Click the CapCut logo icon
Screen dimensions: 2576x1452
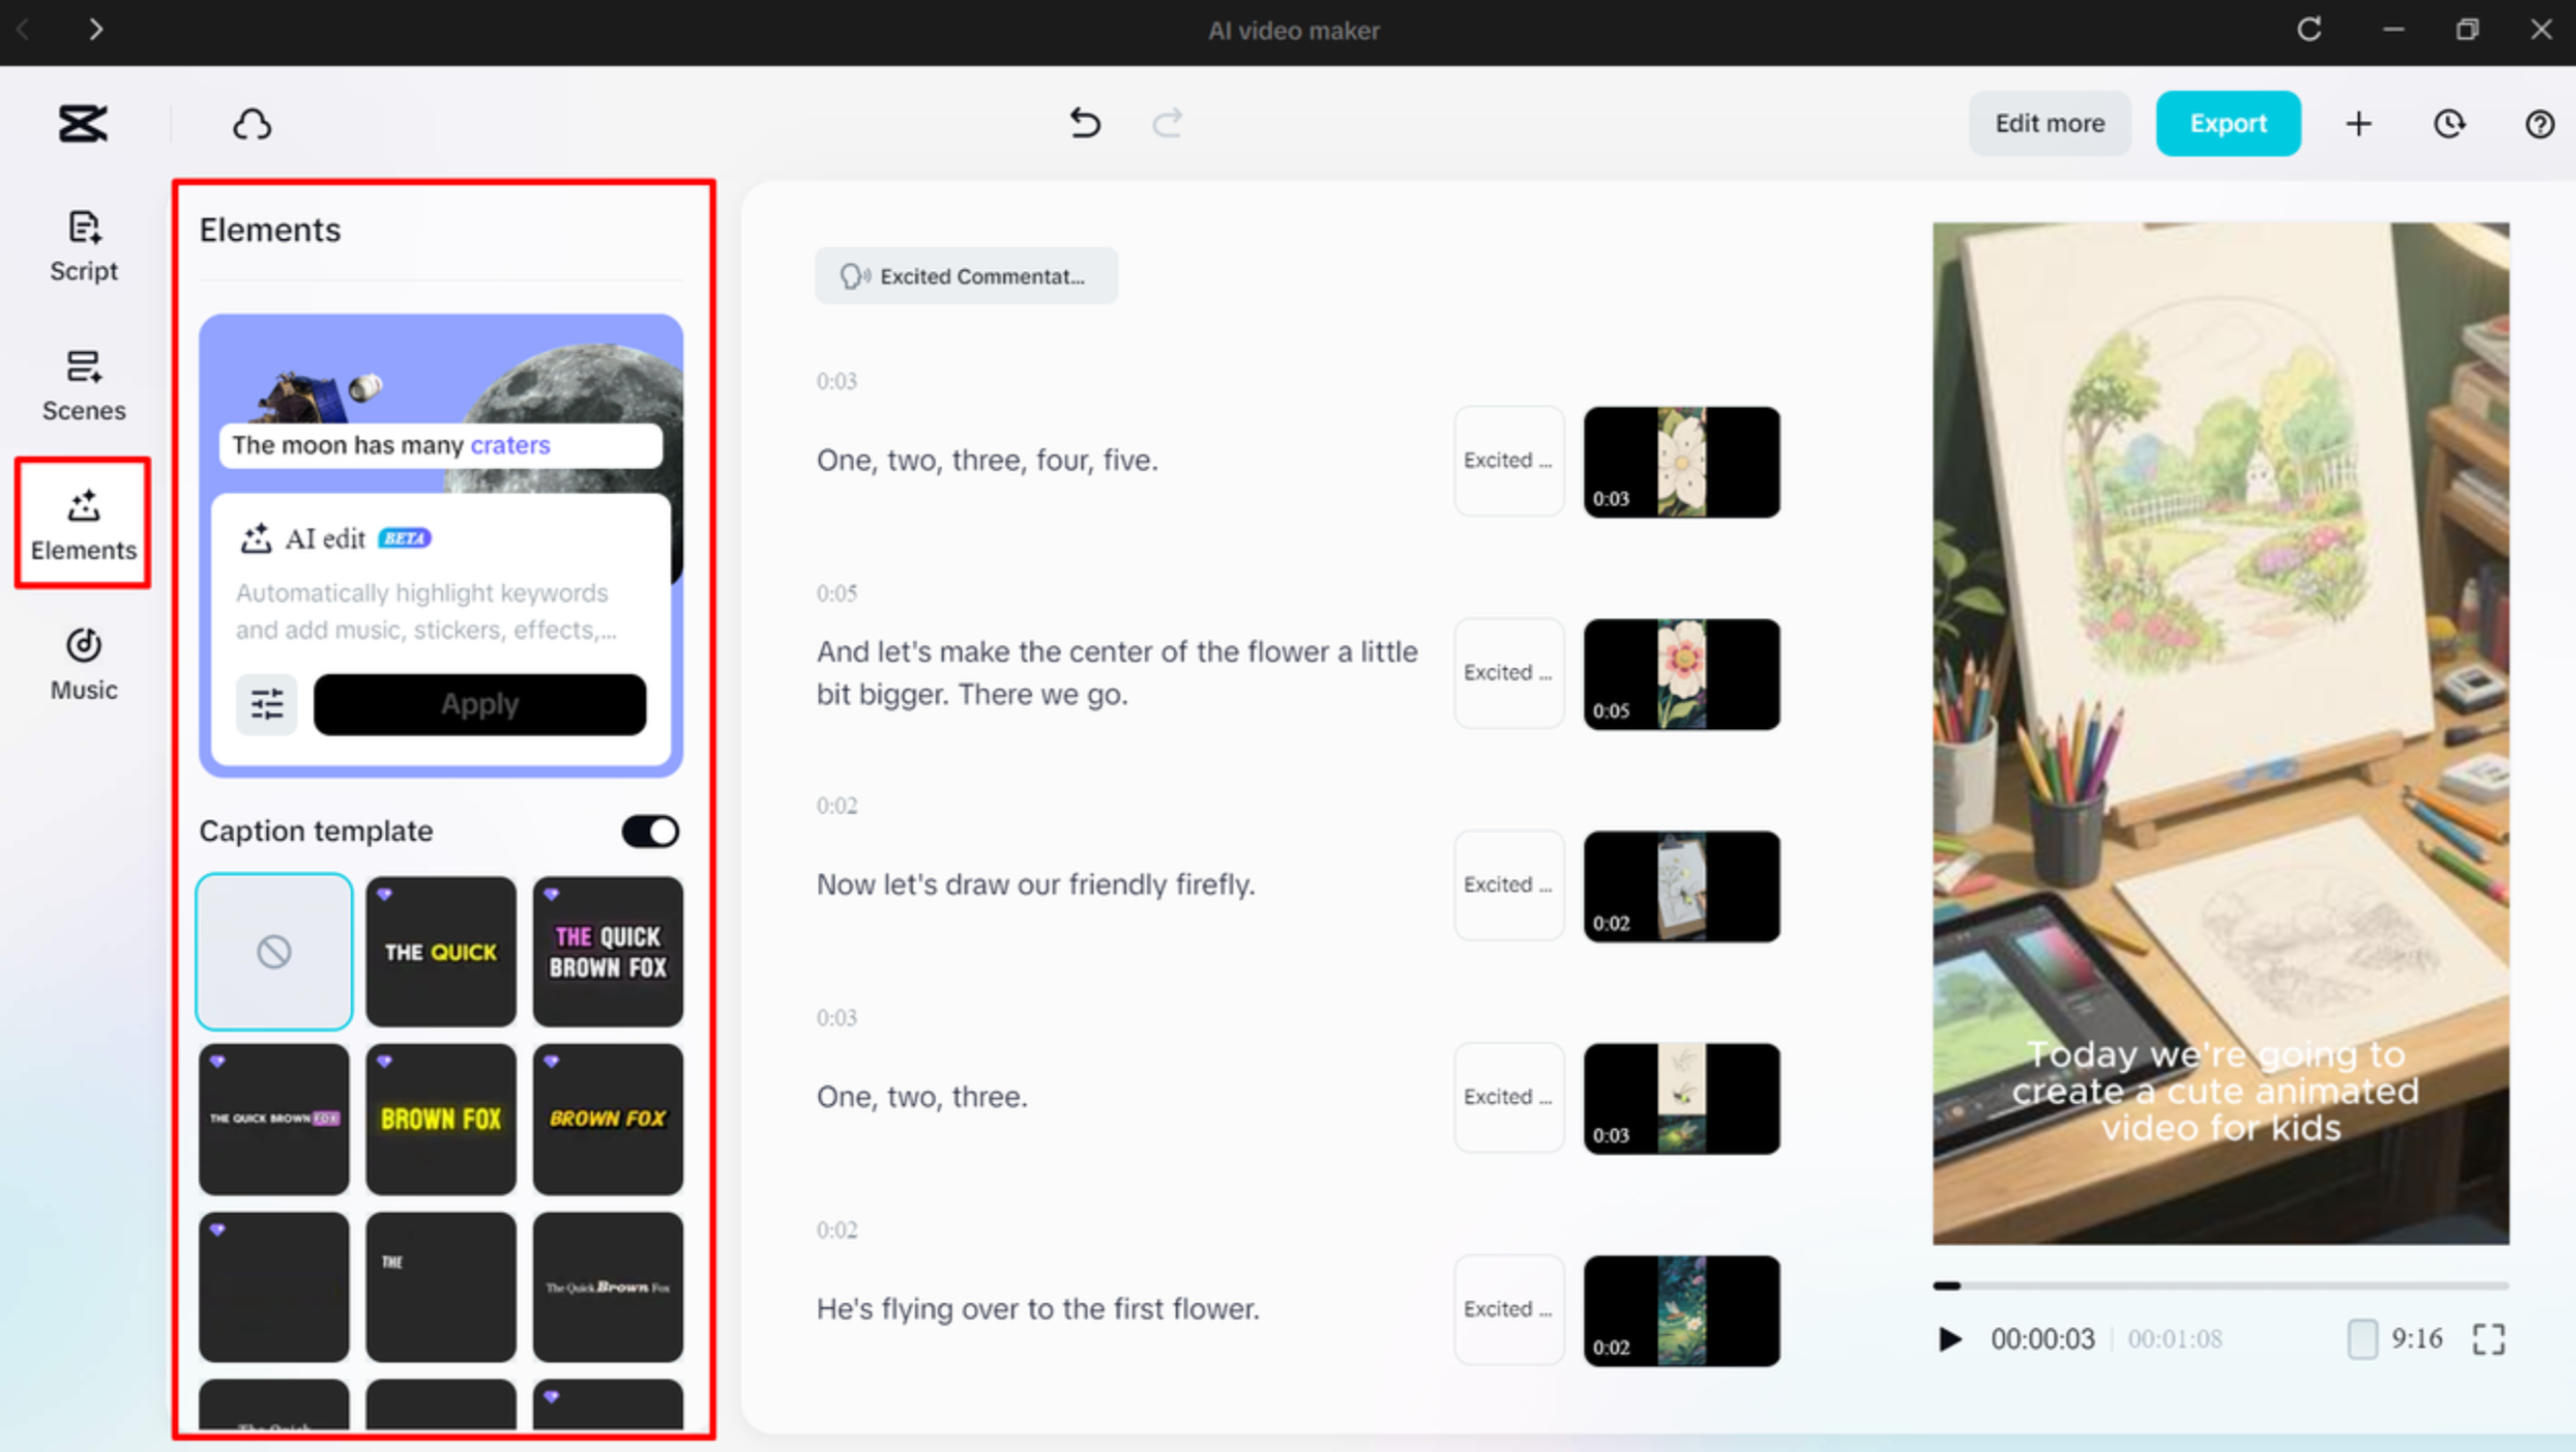click(x=83, y=124)
